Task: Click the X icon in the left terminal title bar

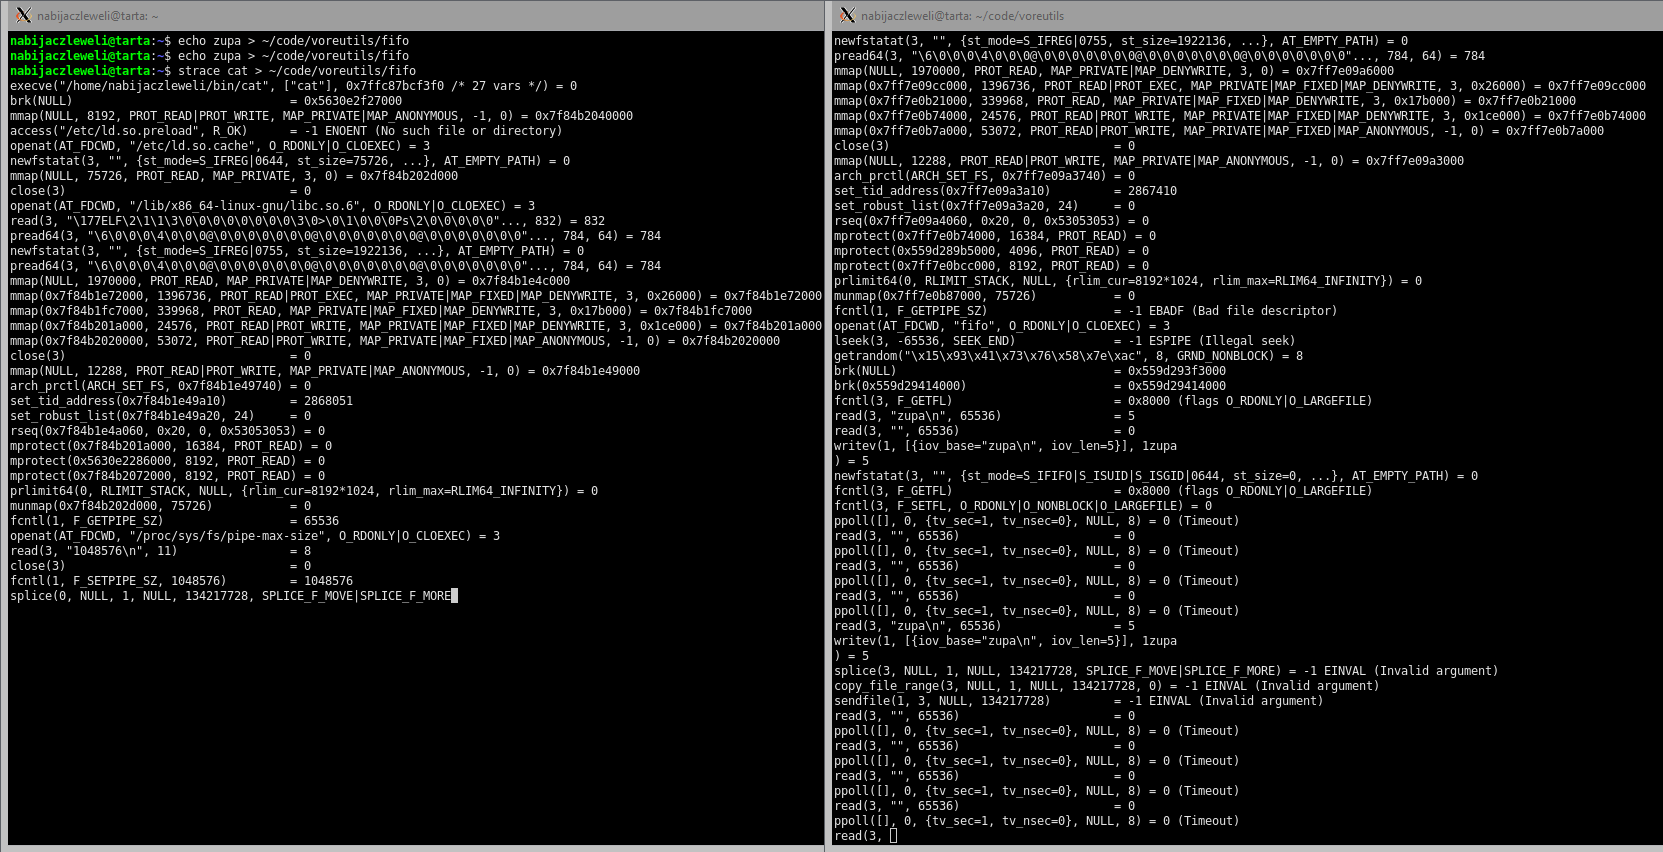Action: (x=23, y=15)
